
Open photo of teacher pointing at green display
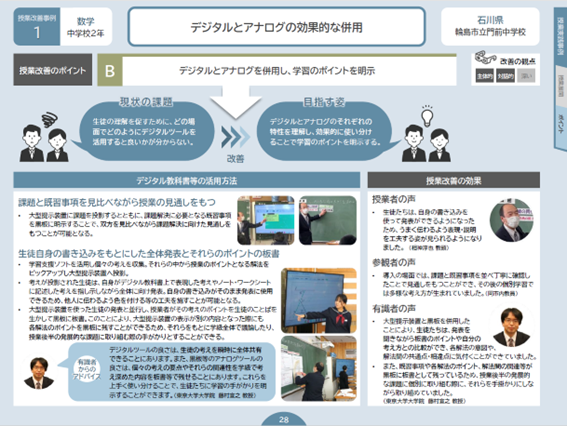(x=266, y=220)
